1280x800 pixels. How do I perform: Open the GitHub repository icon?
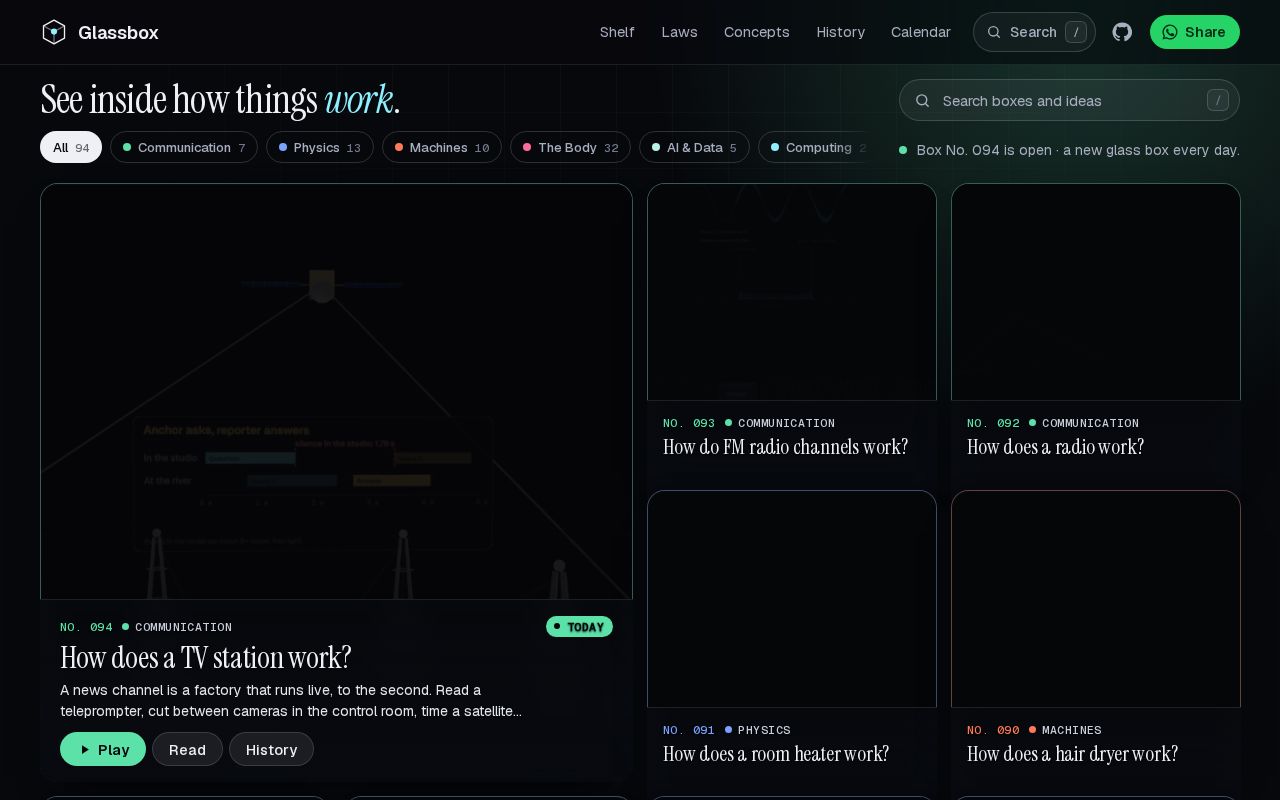tap(1122, 32)
